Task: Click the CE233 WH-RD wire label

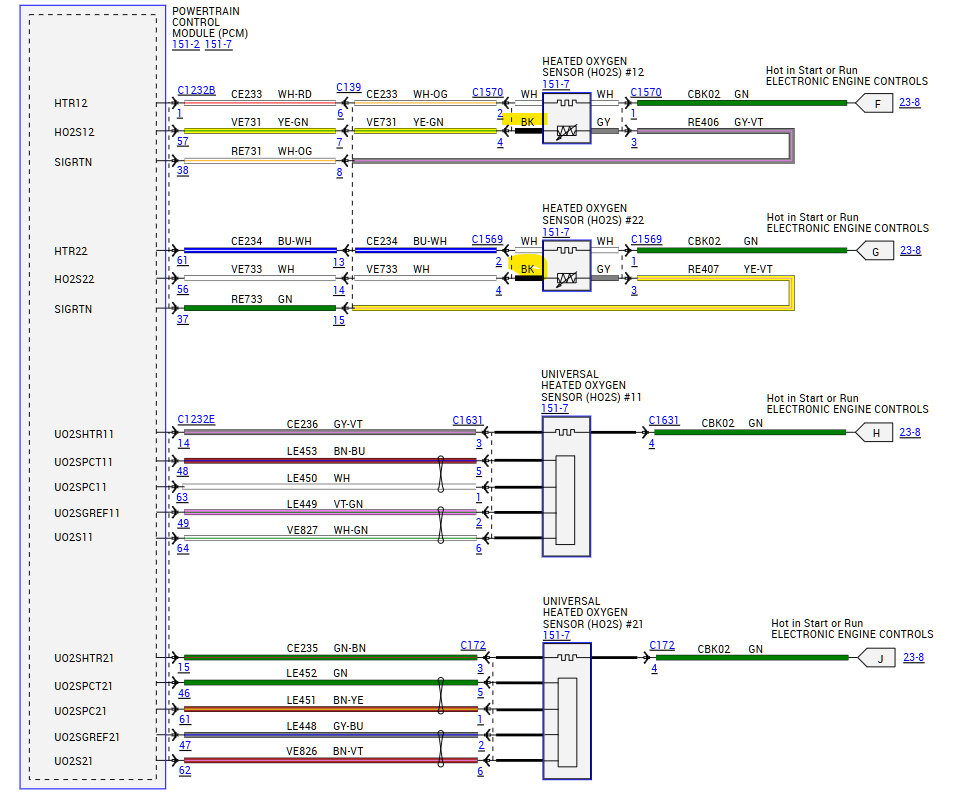Action: tap(271, 94)
